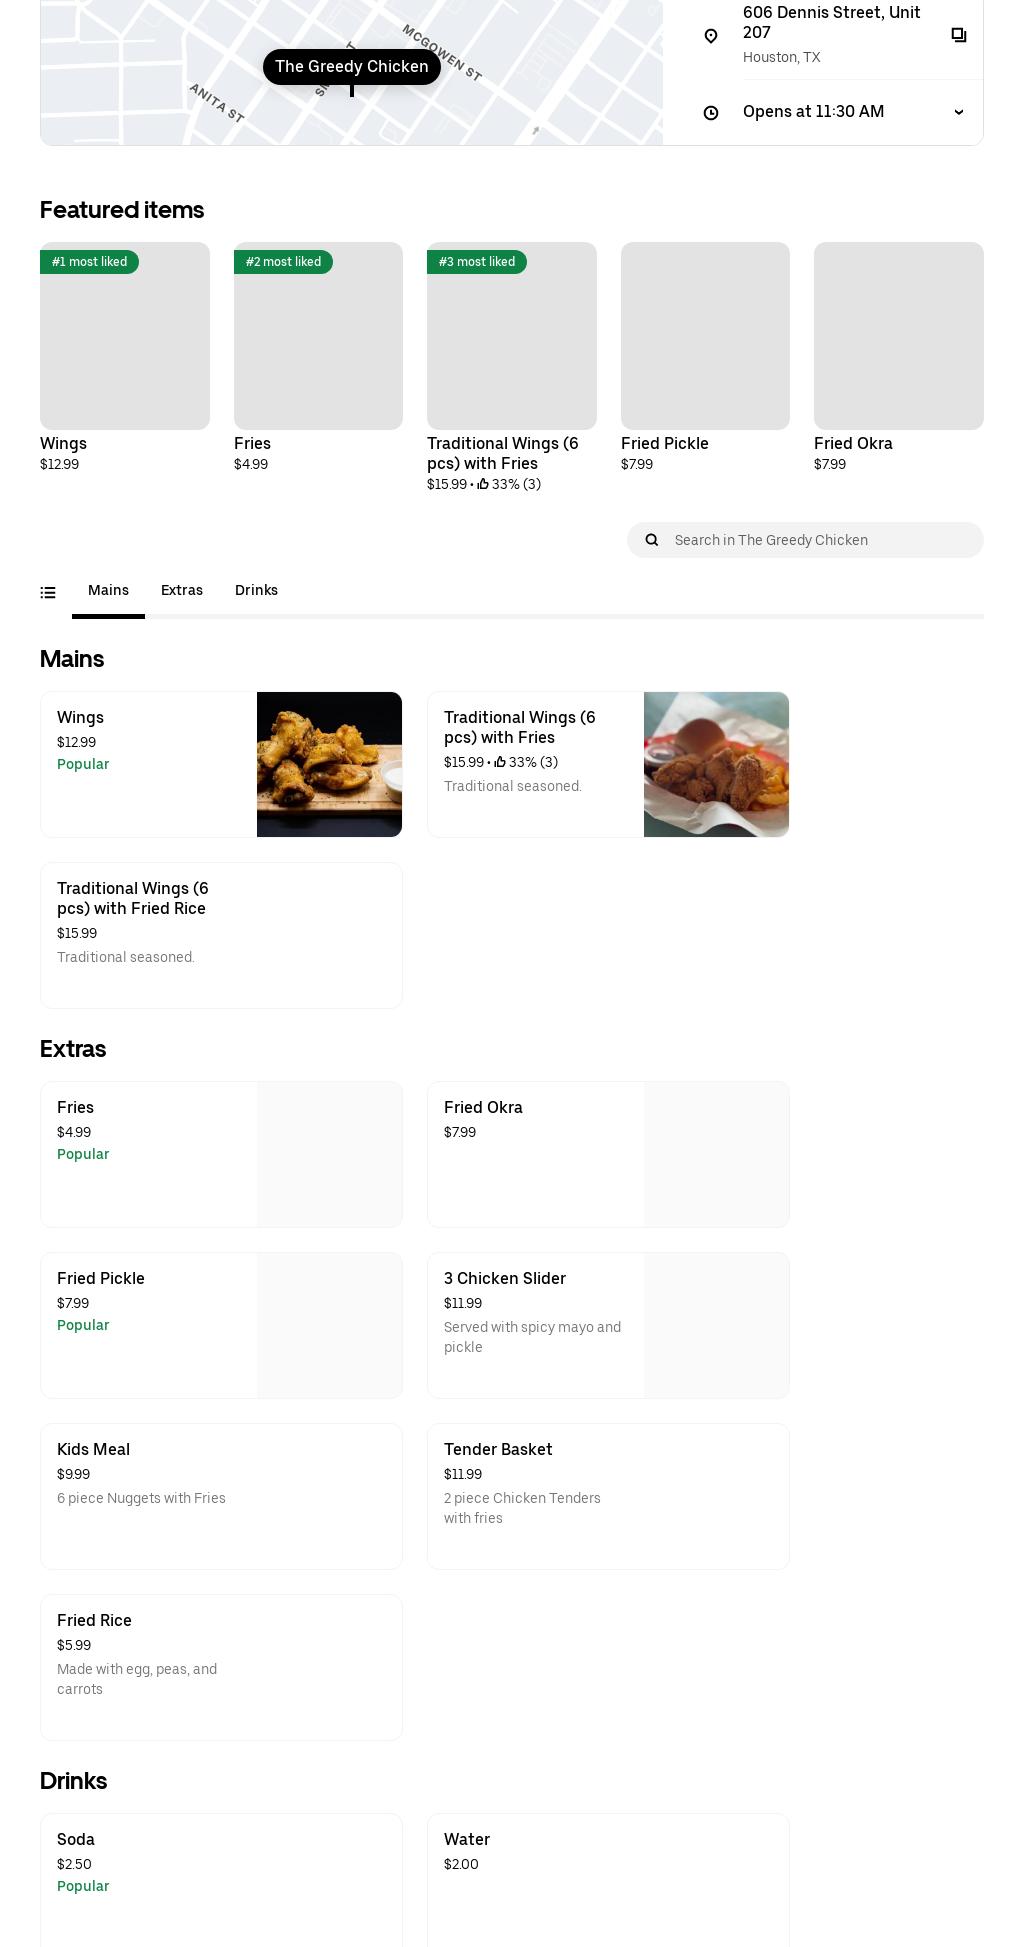1024x1947 pixels.
Task: Expand the opening hours chevron
Action: (x=958, y=112)
